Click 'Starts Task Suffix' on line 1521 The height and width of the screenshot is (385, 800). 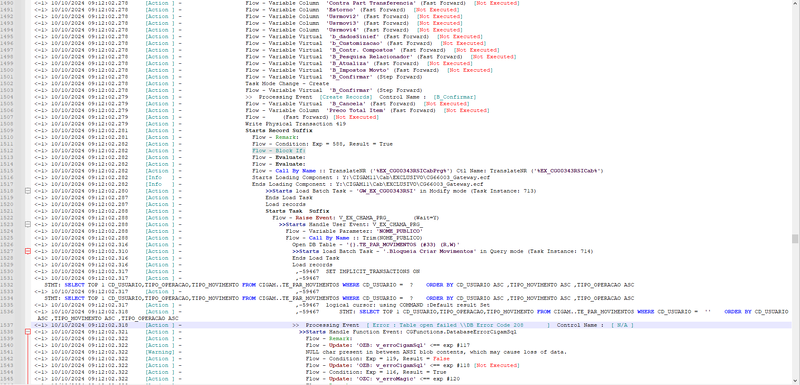pos(297,211)
